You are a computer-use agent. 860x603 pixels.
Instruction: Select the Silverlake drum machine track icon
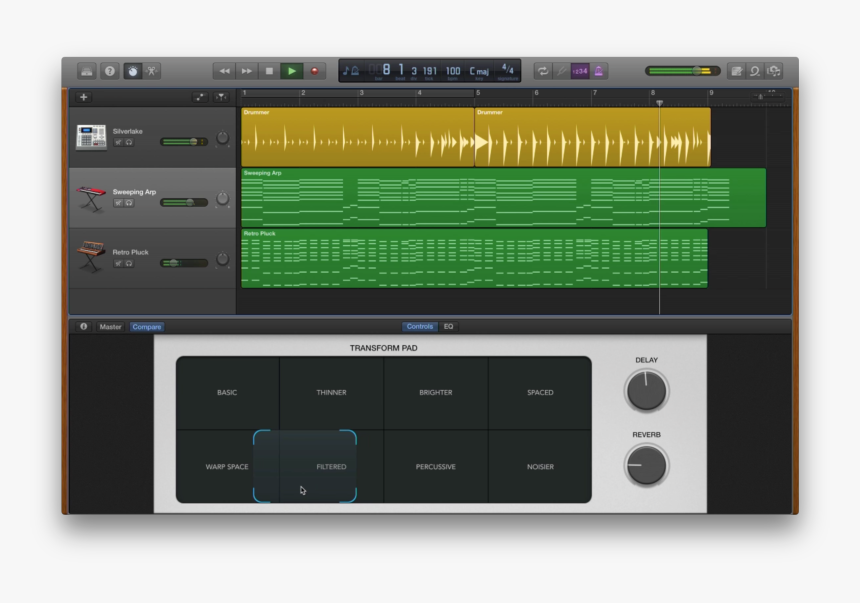[91, 137]
